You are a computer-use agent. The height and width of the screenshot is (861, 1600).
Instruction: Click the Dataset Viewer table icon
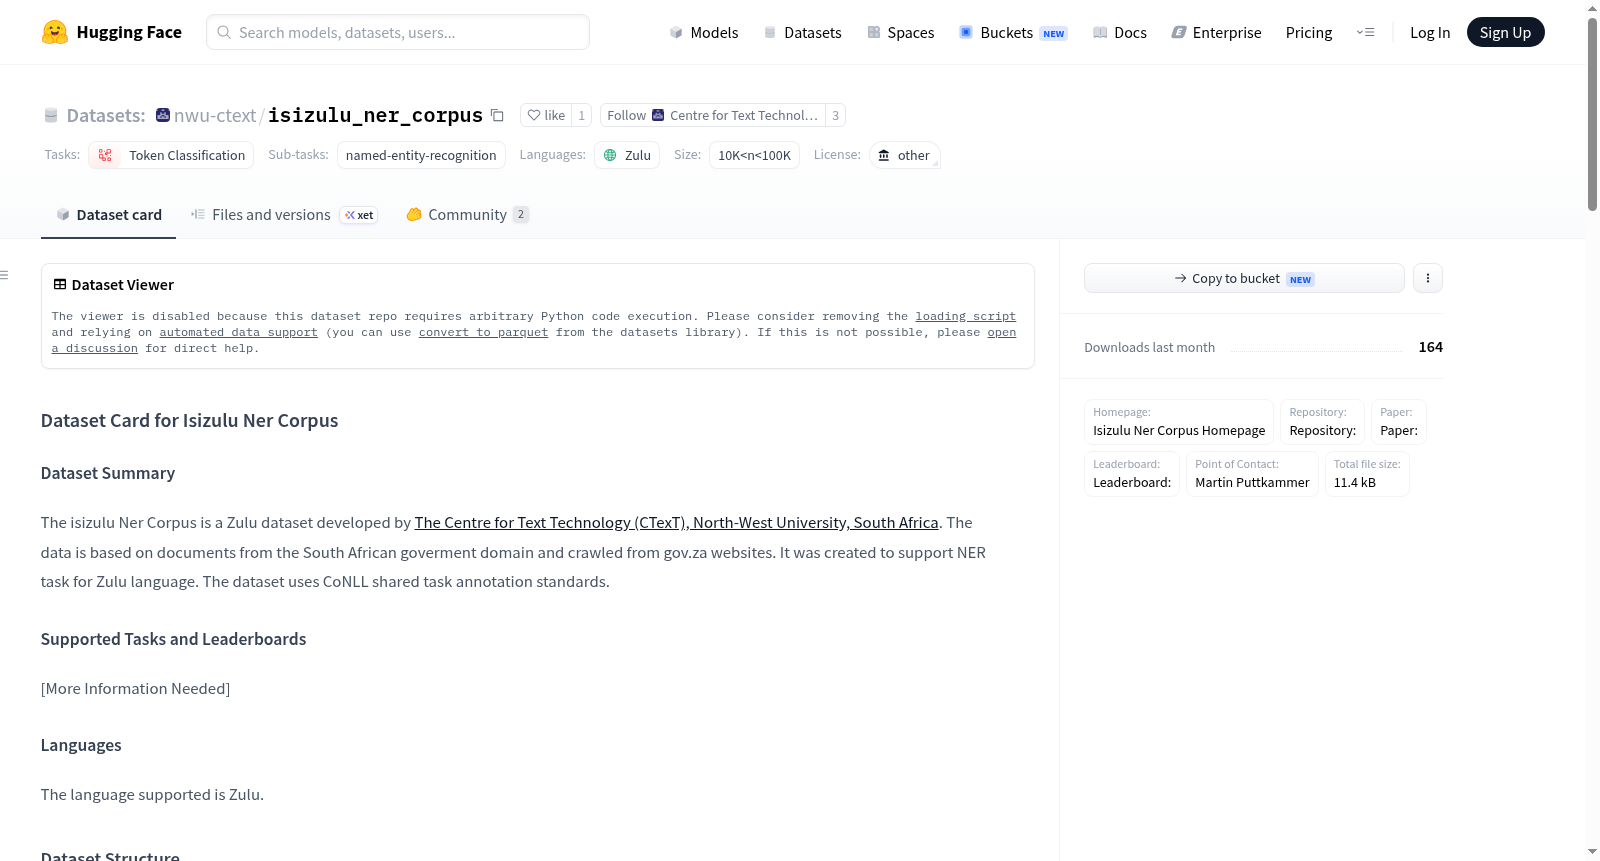[60, 285]
